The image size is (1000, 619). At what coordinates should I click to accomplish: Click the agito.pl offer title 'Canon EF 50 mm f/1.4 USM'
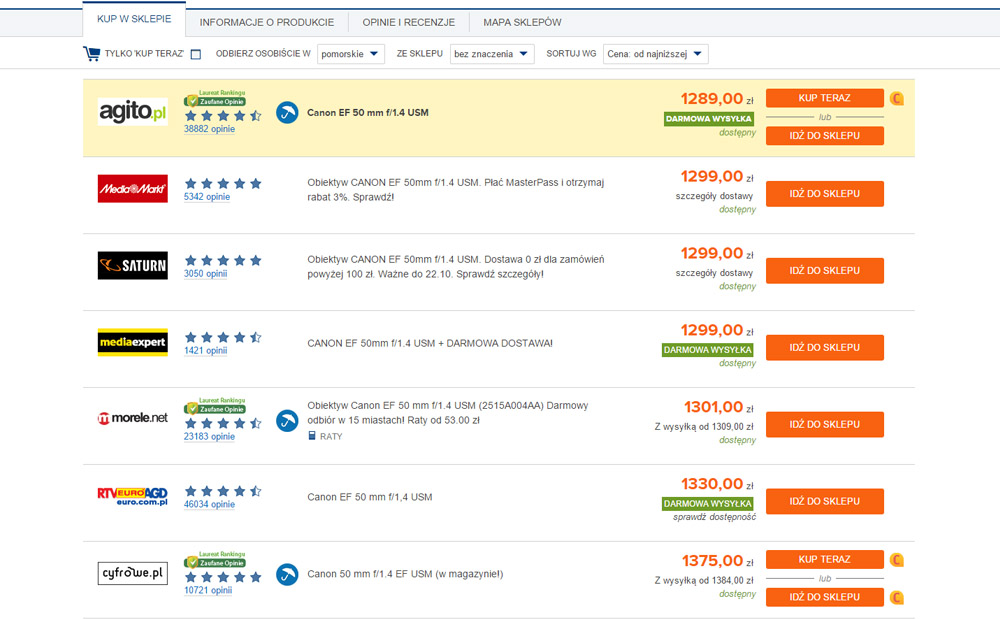click(368, 113)
